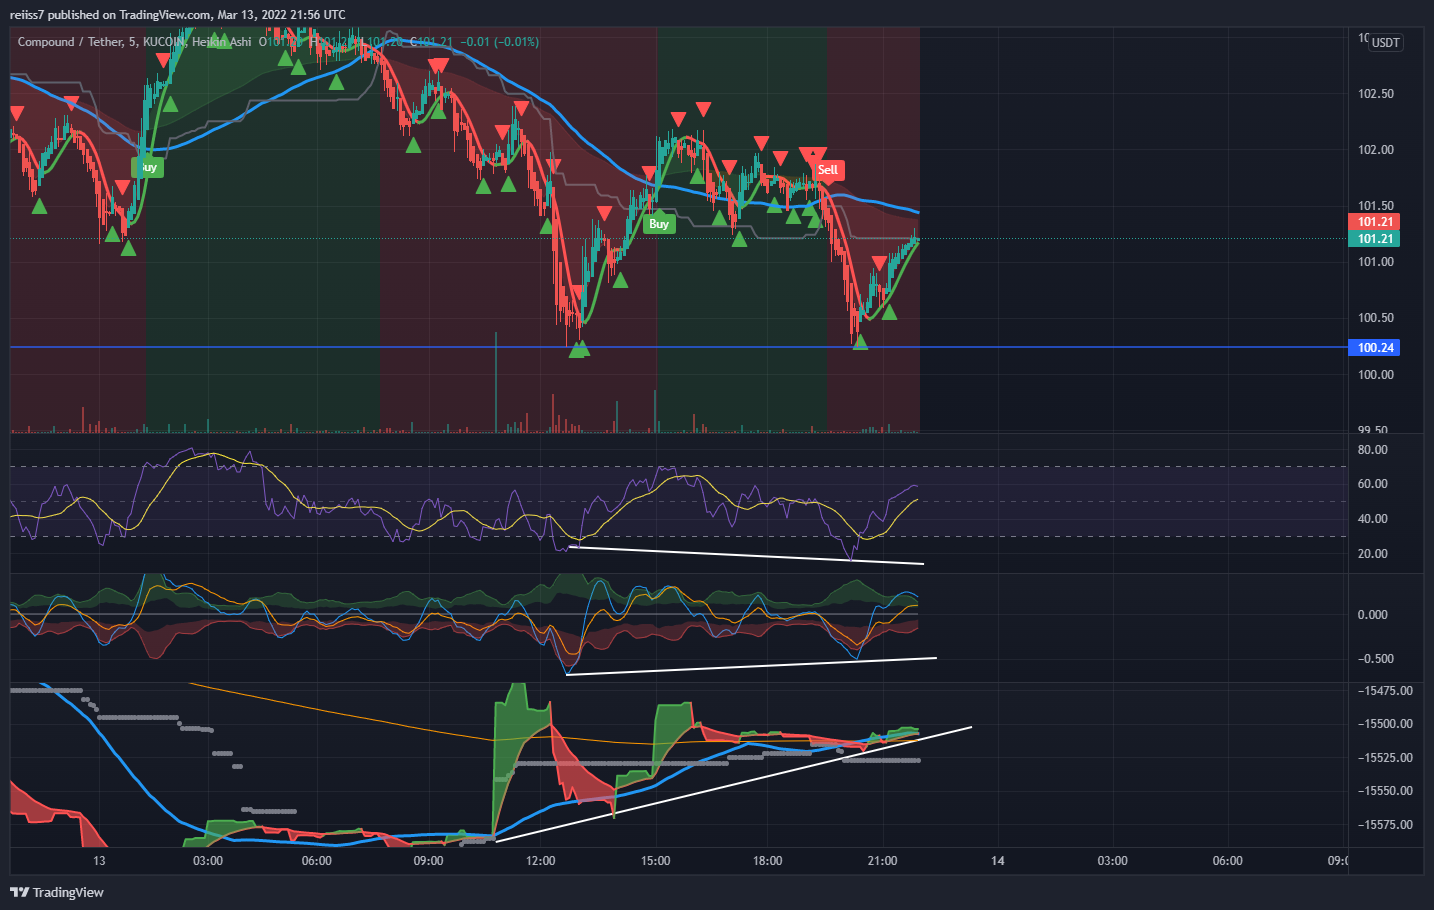Screen dimensions: 1434x910
Task: Click the 18:00 time axis label
Action: pyautogui.click(x=767, y=861)
